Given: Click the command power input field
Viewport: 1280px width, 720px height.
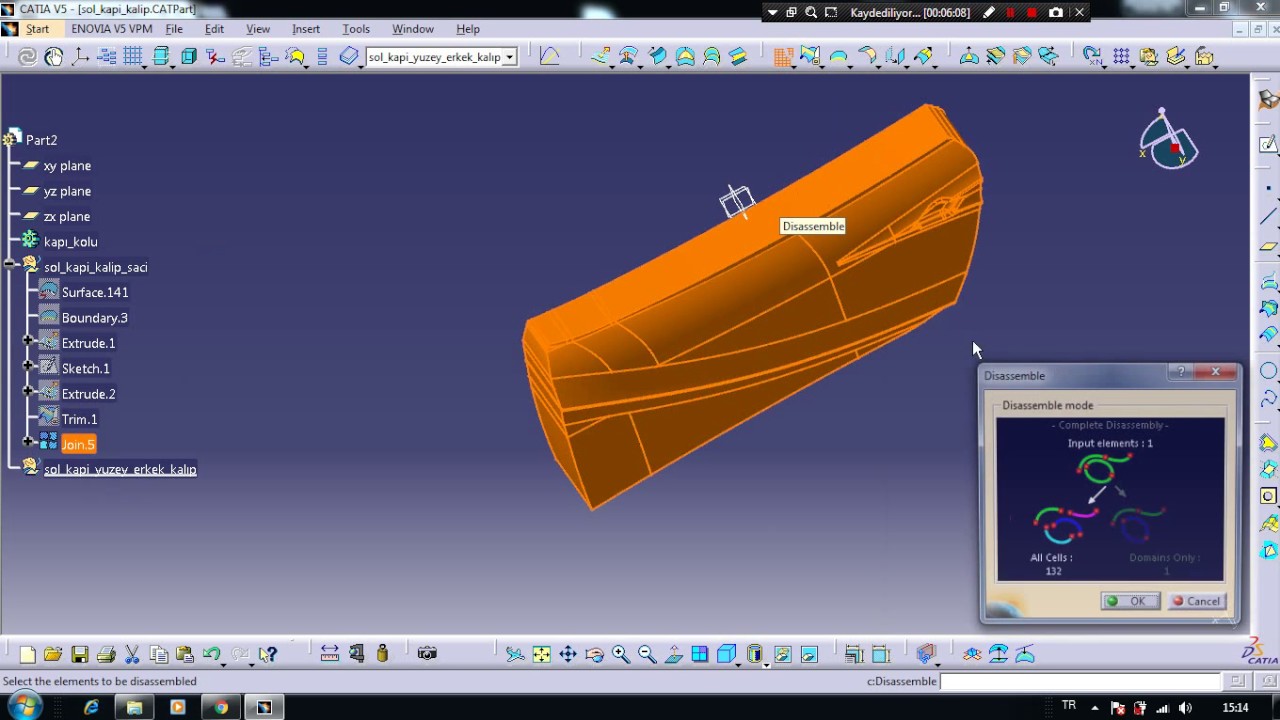Looking at the screenshot, I should [x=1080, y=681].
